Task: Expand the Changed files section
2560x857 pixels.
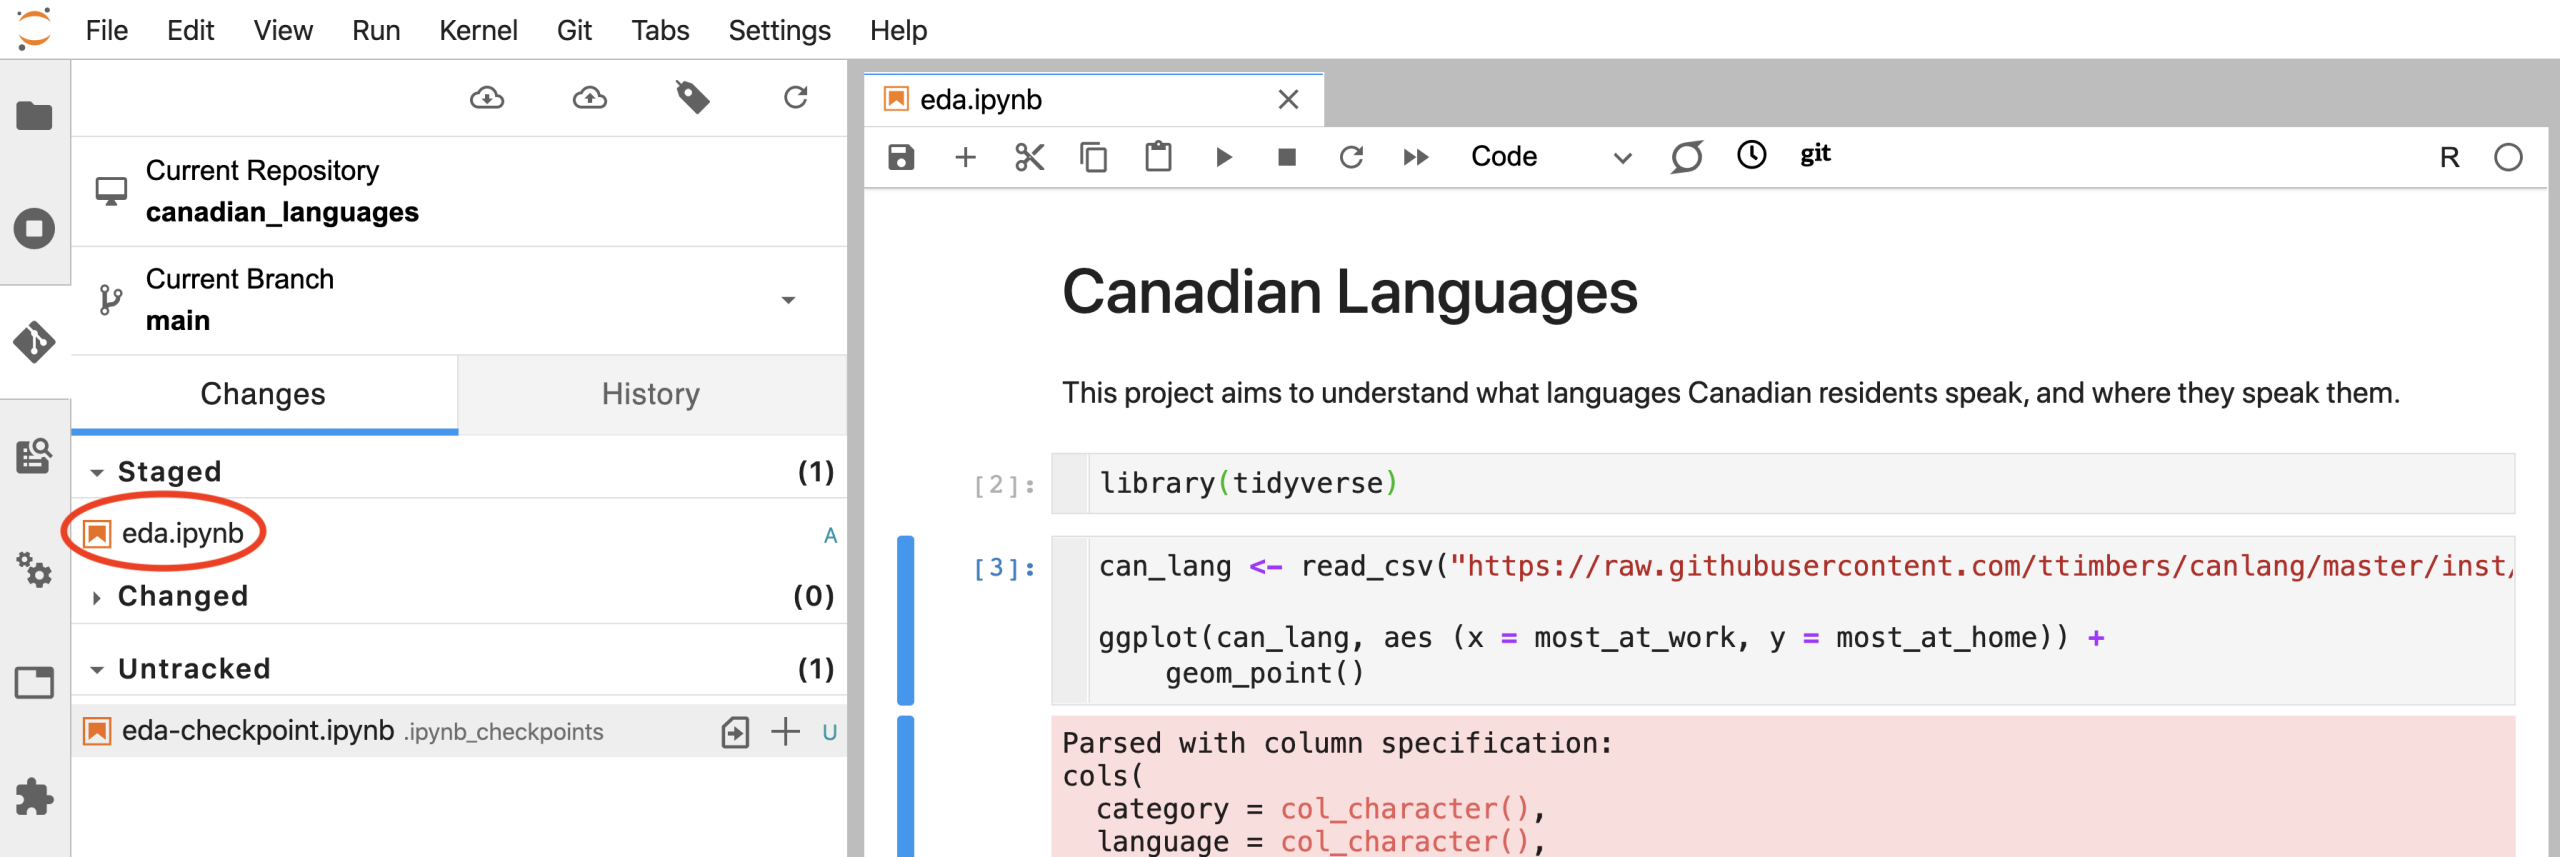Action: [x=97, y=597]
